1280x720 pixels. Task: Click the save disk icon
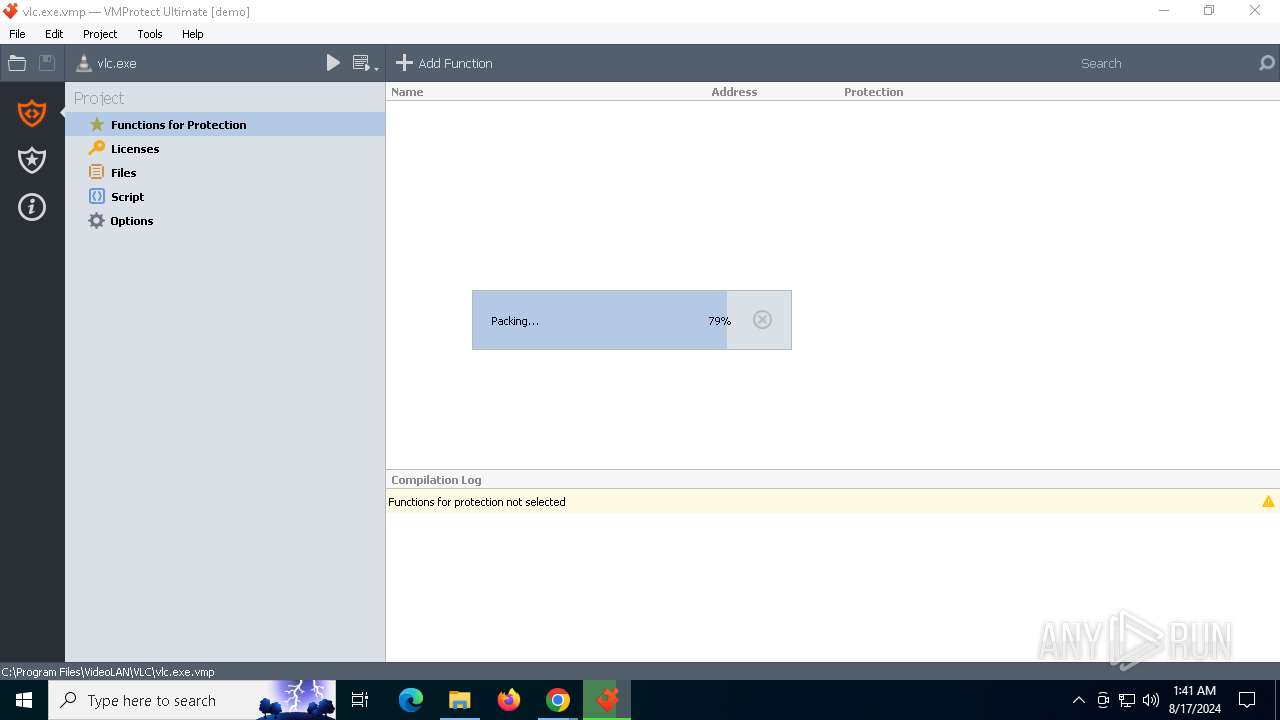click(x=47, y=63)
